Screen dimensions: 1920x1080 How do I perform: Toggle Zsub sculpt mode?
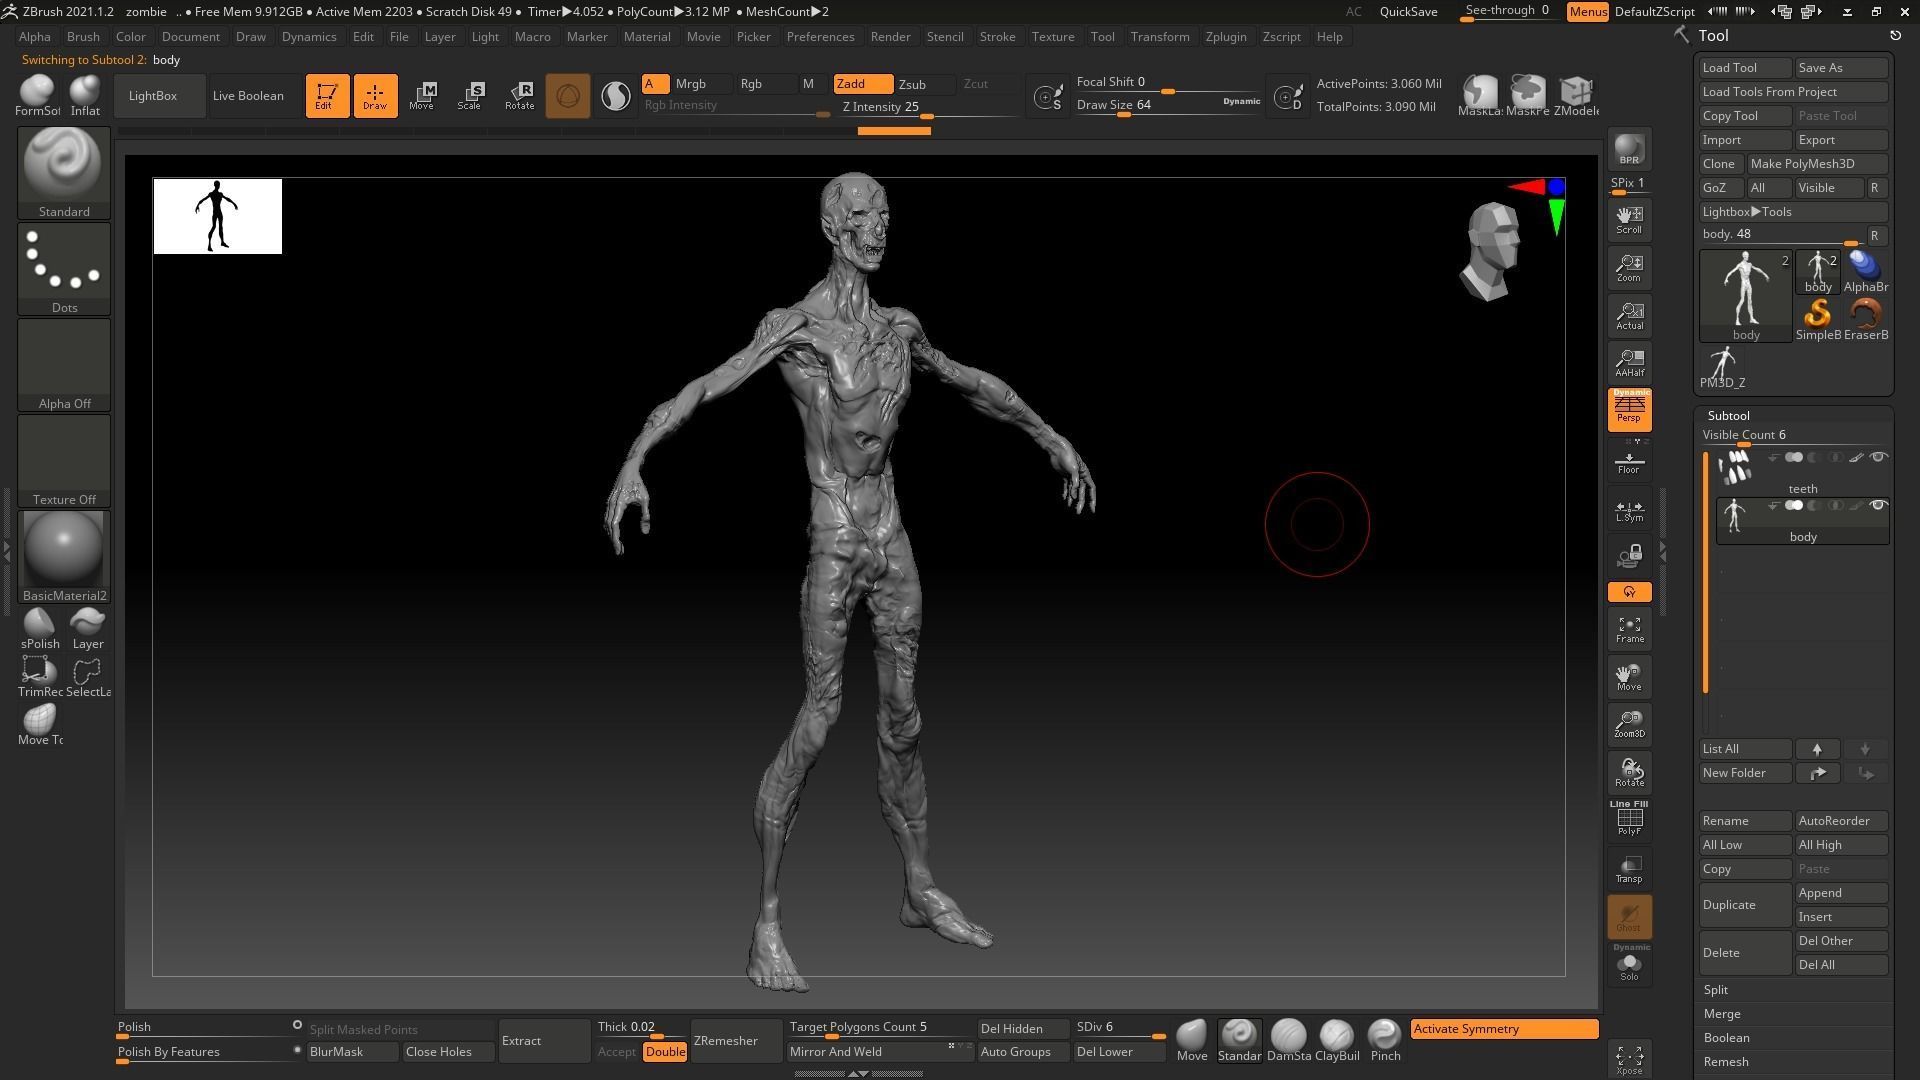pos(923,84)
